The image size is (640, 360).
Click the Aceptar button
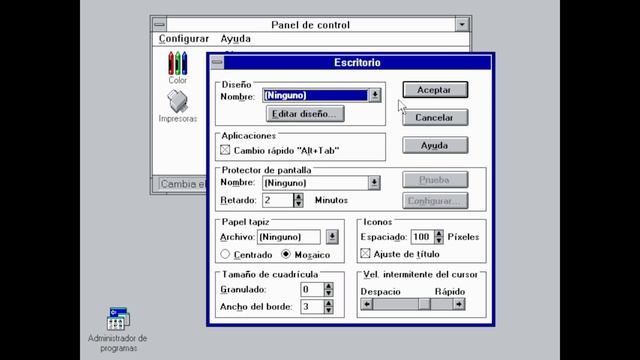click(x=435, y=90)
